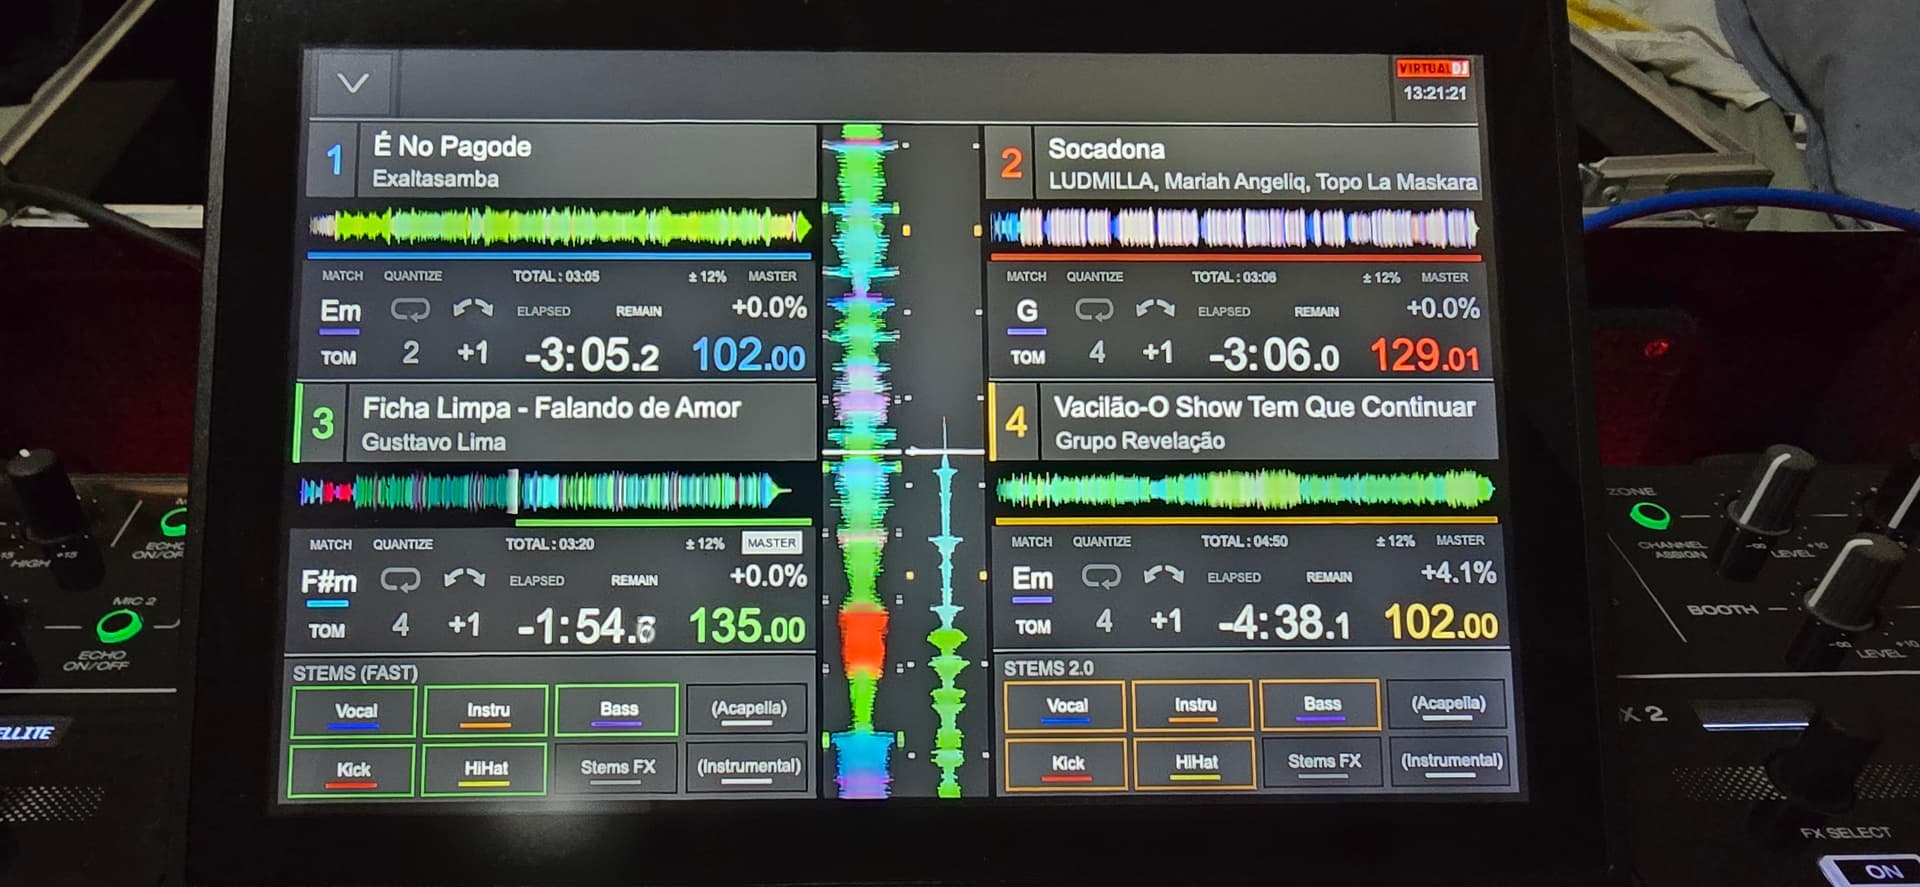The height and width of the screenshot is (887, 1920).
Task: Click Acapella button in Stems (Fast) panel
Action: [748, 709]
